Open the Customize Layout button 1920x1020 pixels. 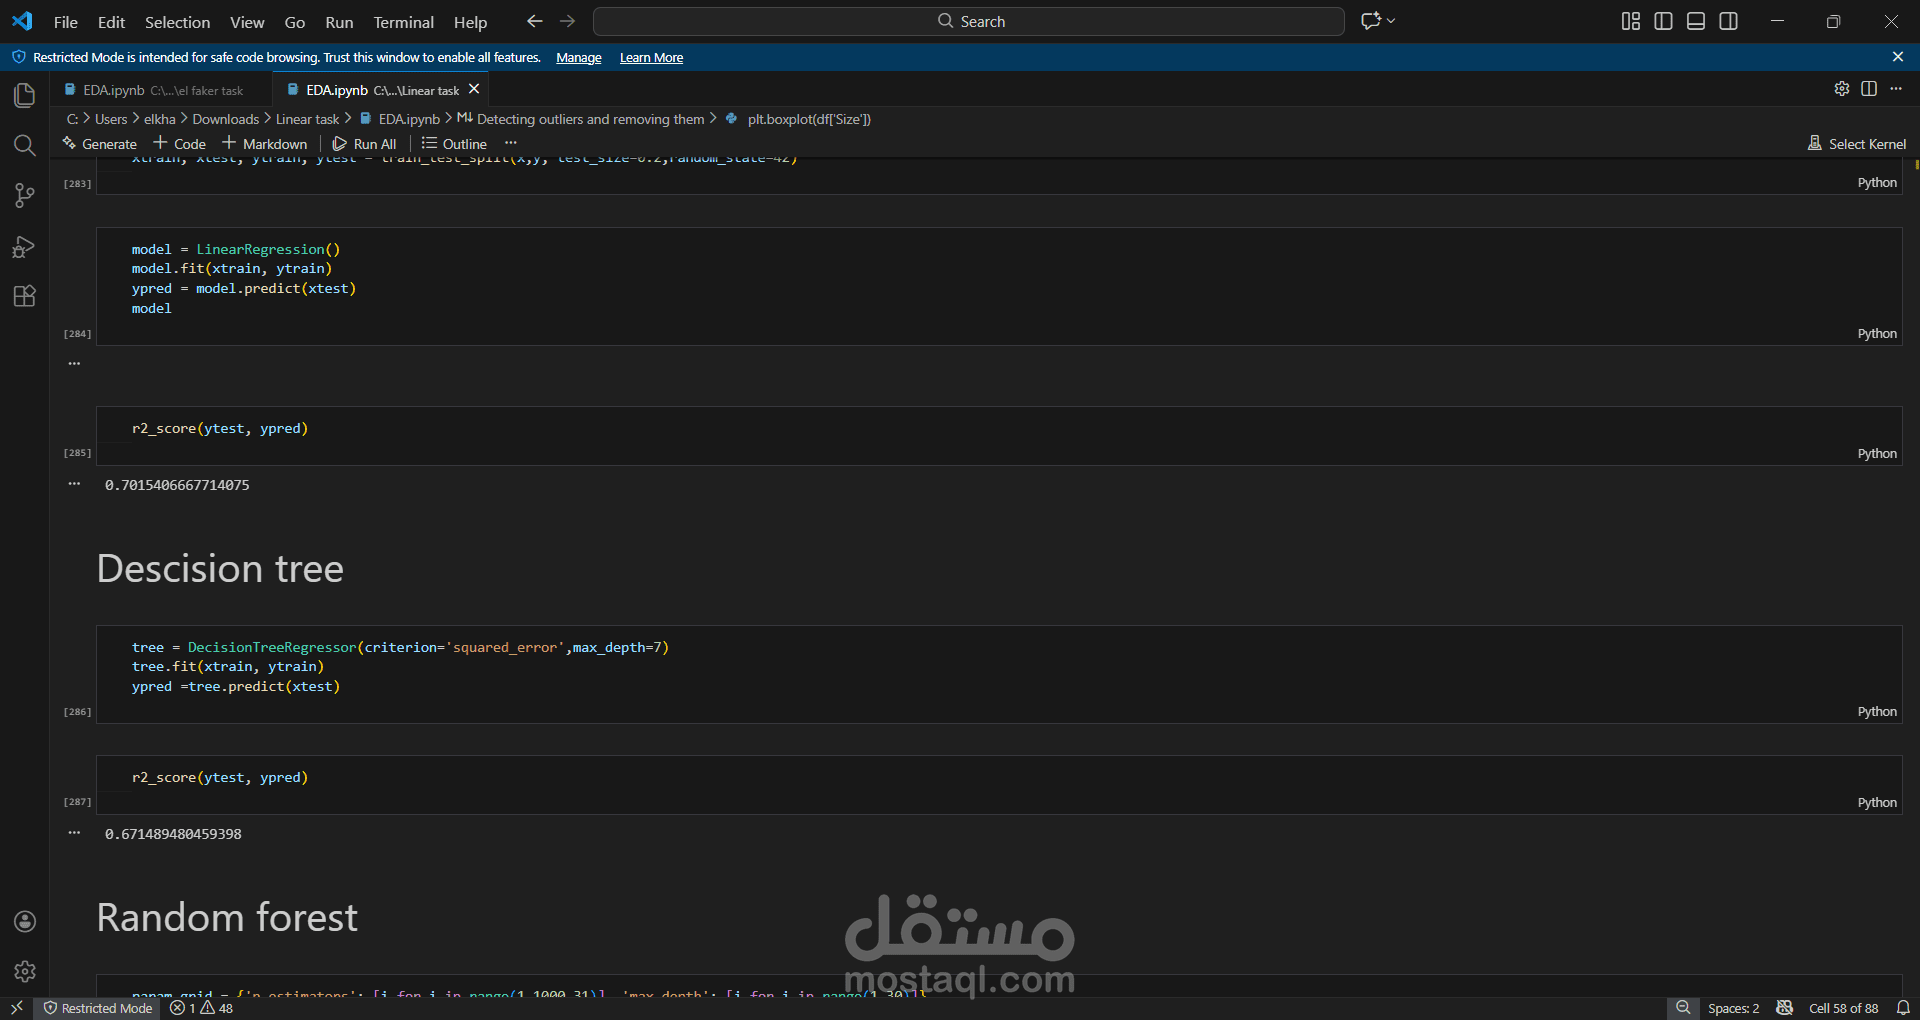1631,21
